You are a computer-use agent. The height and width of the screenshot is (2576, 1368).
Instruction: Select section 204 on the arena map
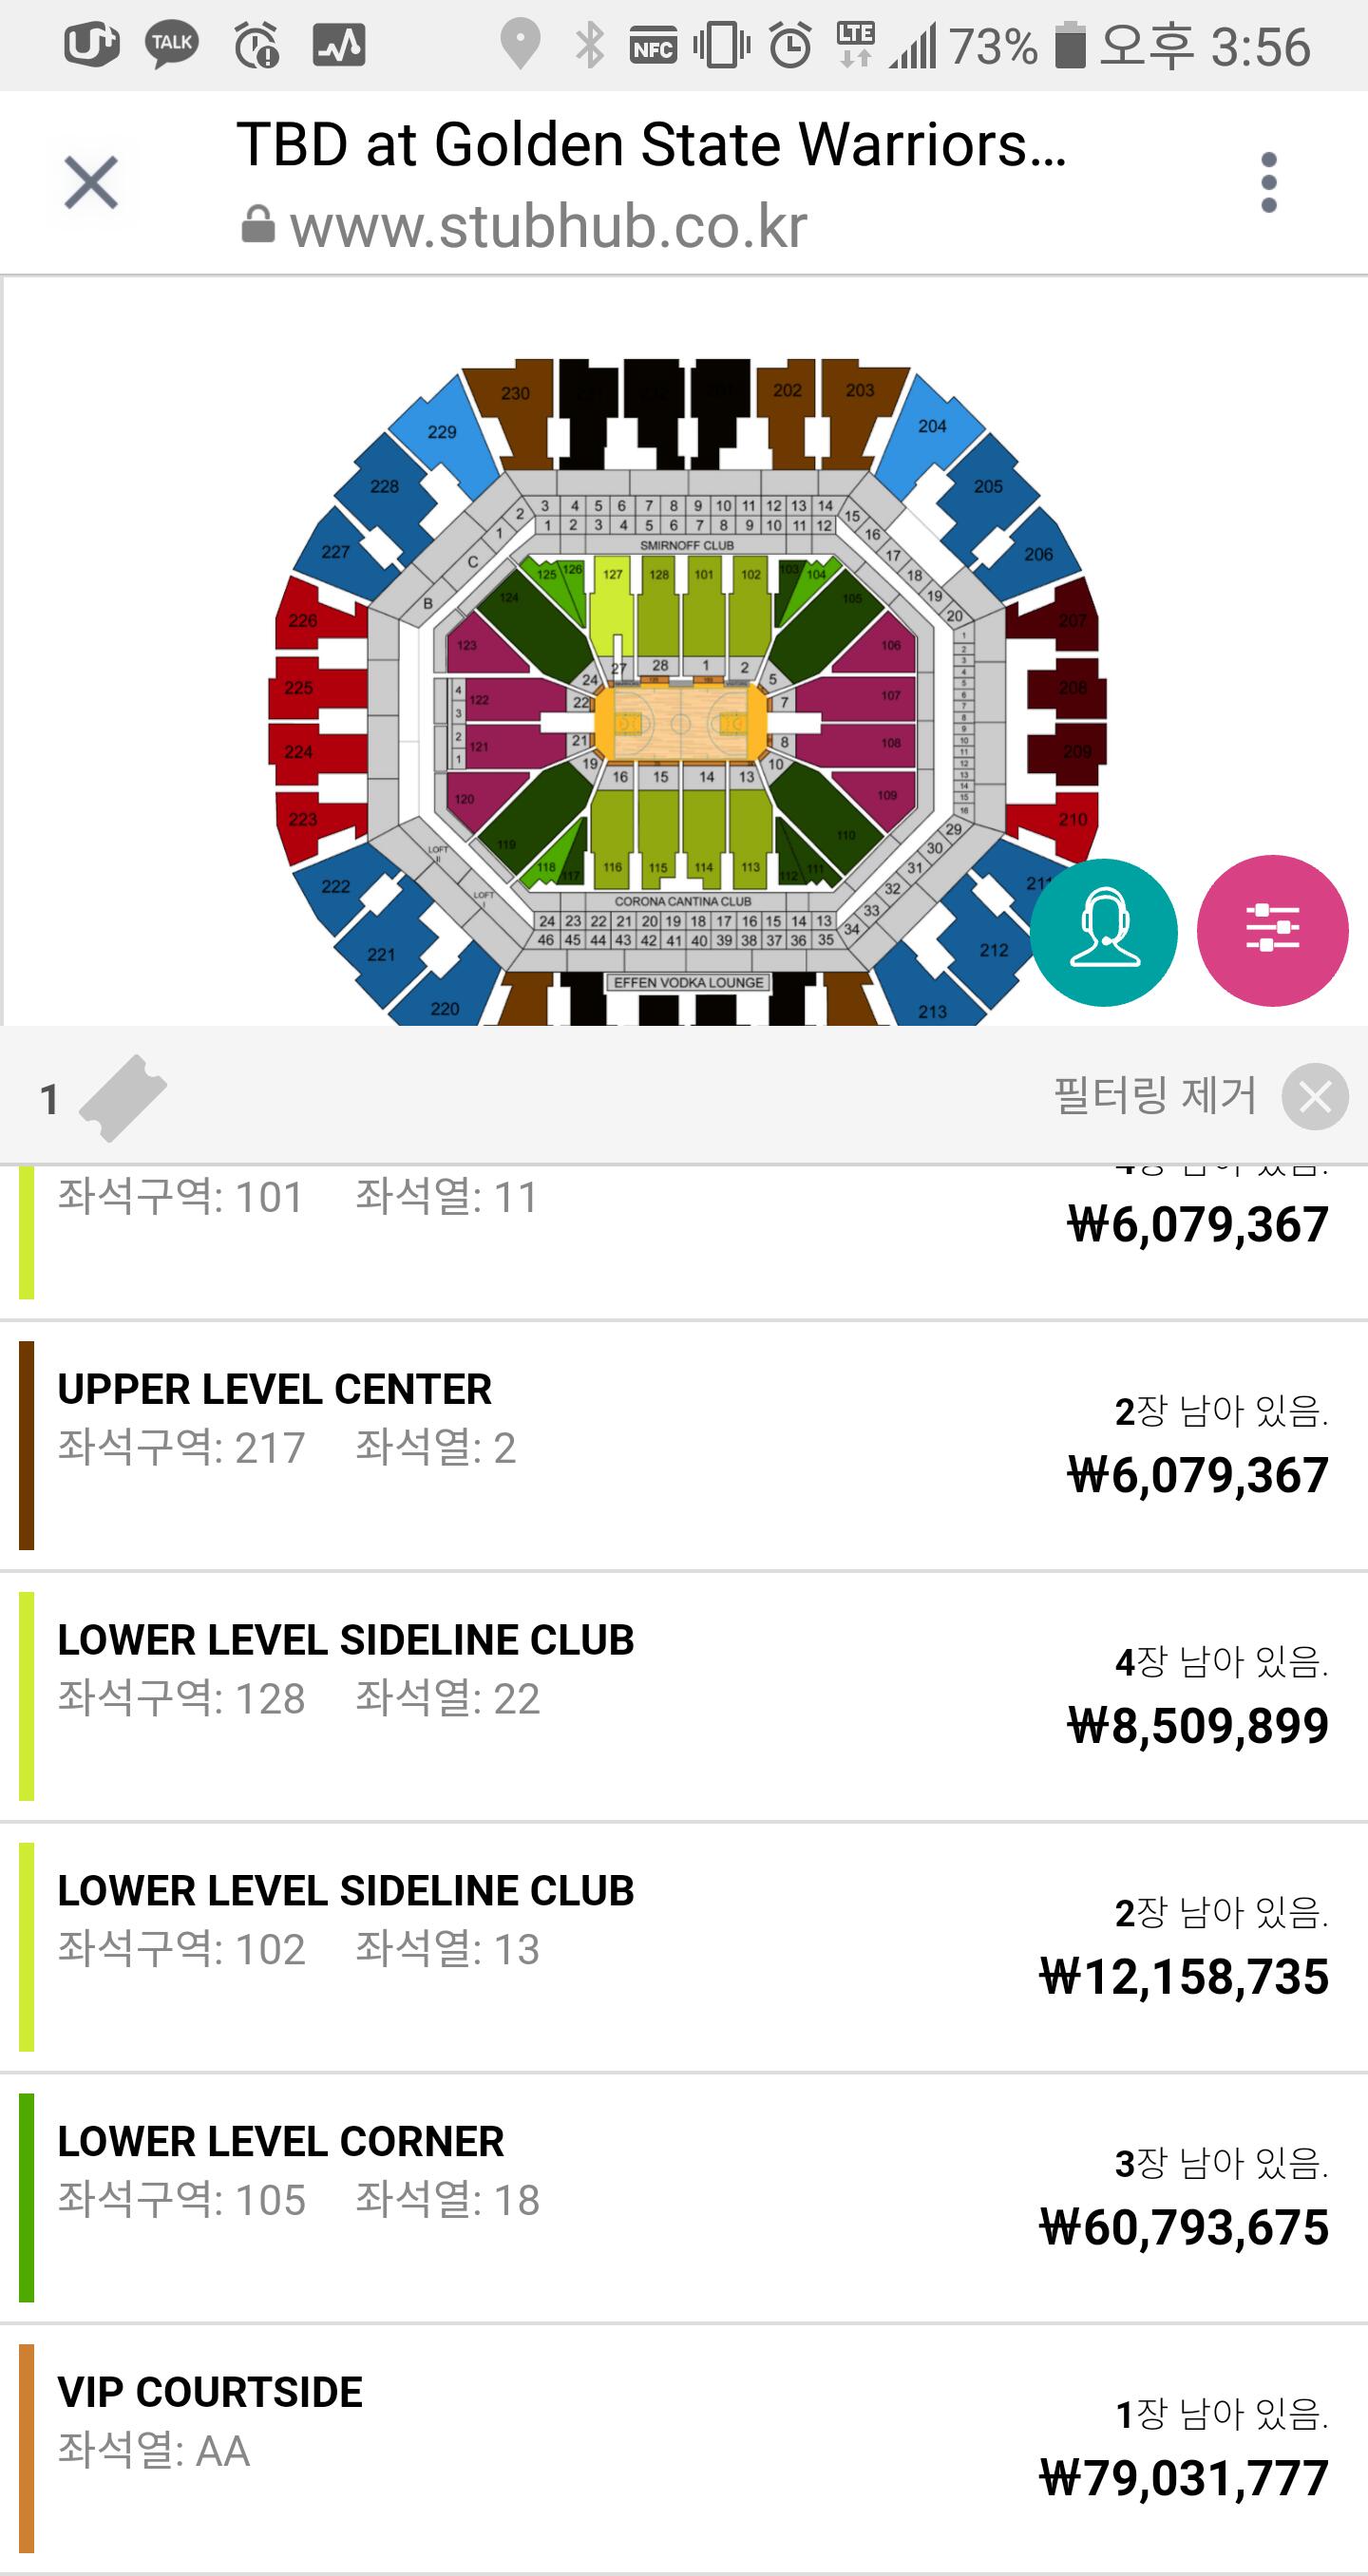click(x=932, y=427)
